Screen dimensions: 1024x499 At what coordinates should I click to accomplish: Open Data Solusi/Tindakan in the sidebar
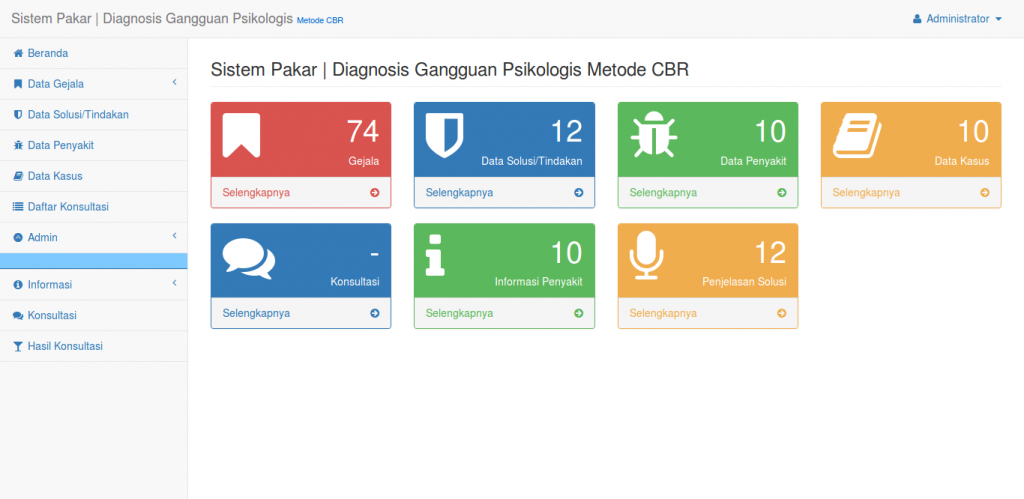point(93,115)
